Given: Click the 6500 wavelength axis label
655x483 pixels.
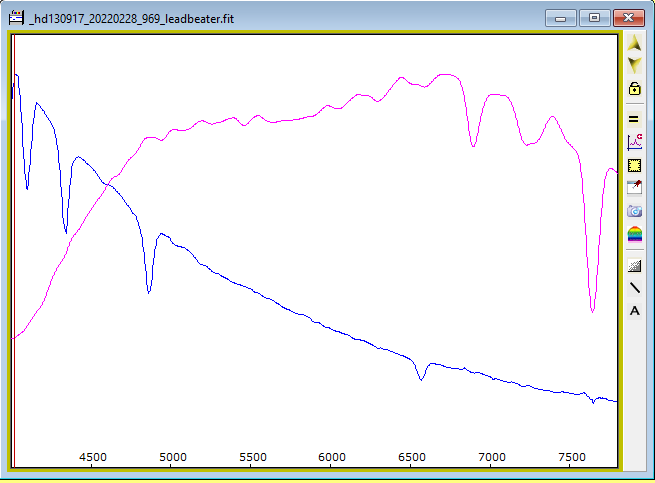Looking at the screenshot, I should tap(412, 457).
